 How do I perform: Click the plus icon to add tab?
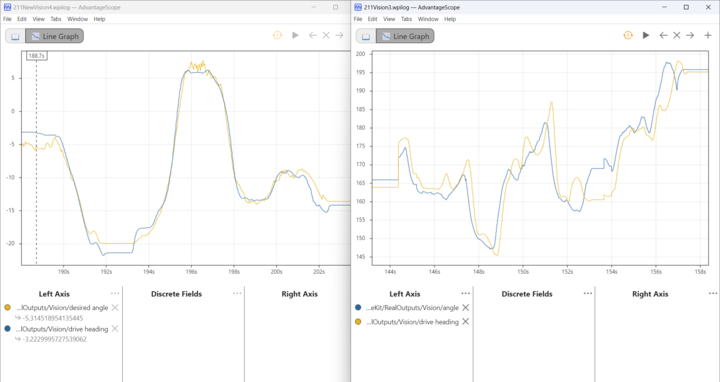708,35
